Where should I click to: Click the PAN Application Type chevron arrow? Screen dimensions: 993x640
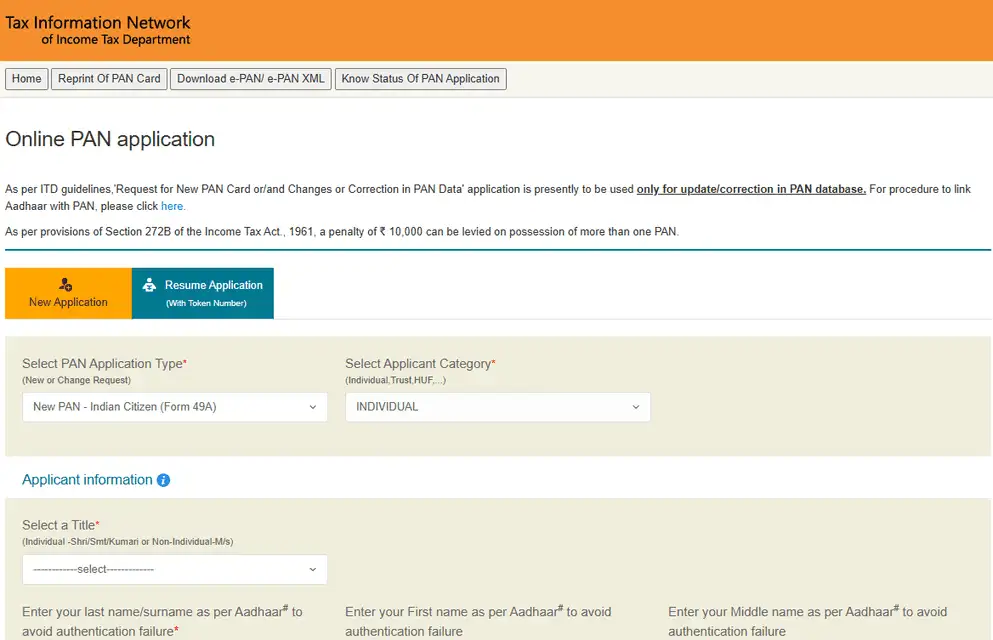312,407
